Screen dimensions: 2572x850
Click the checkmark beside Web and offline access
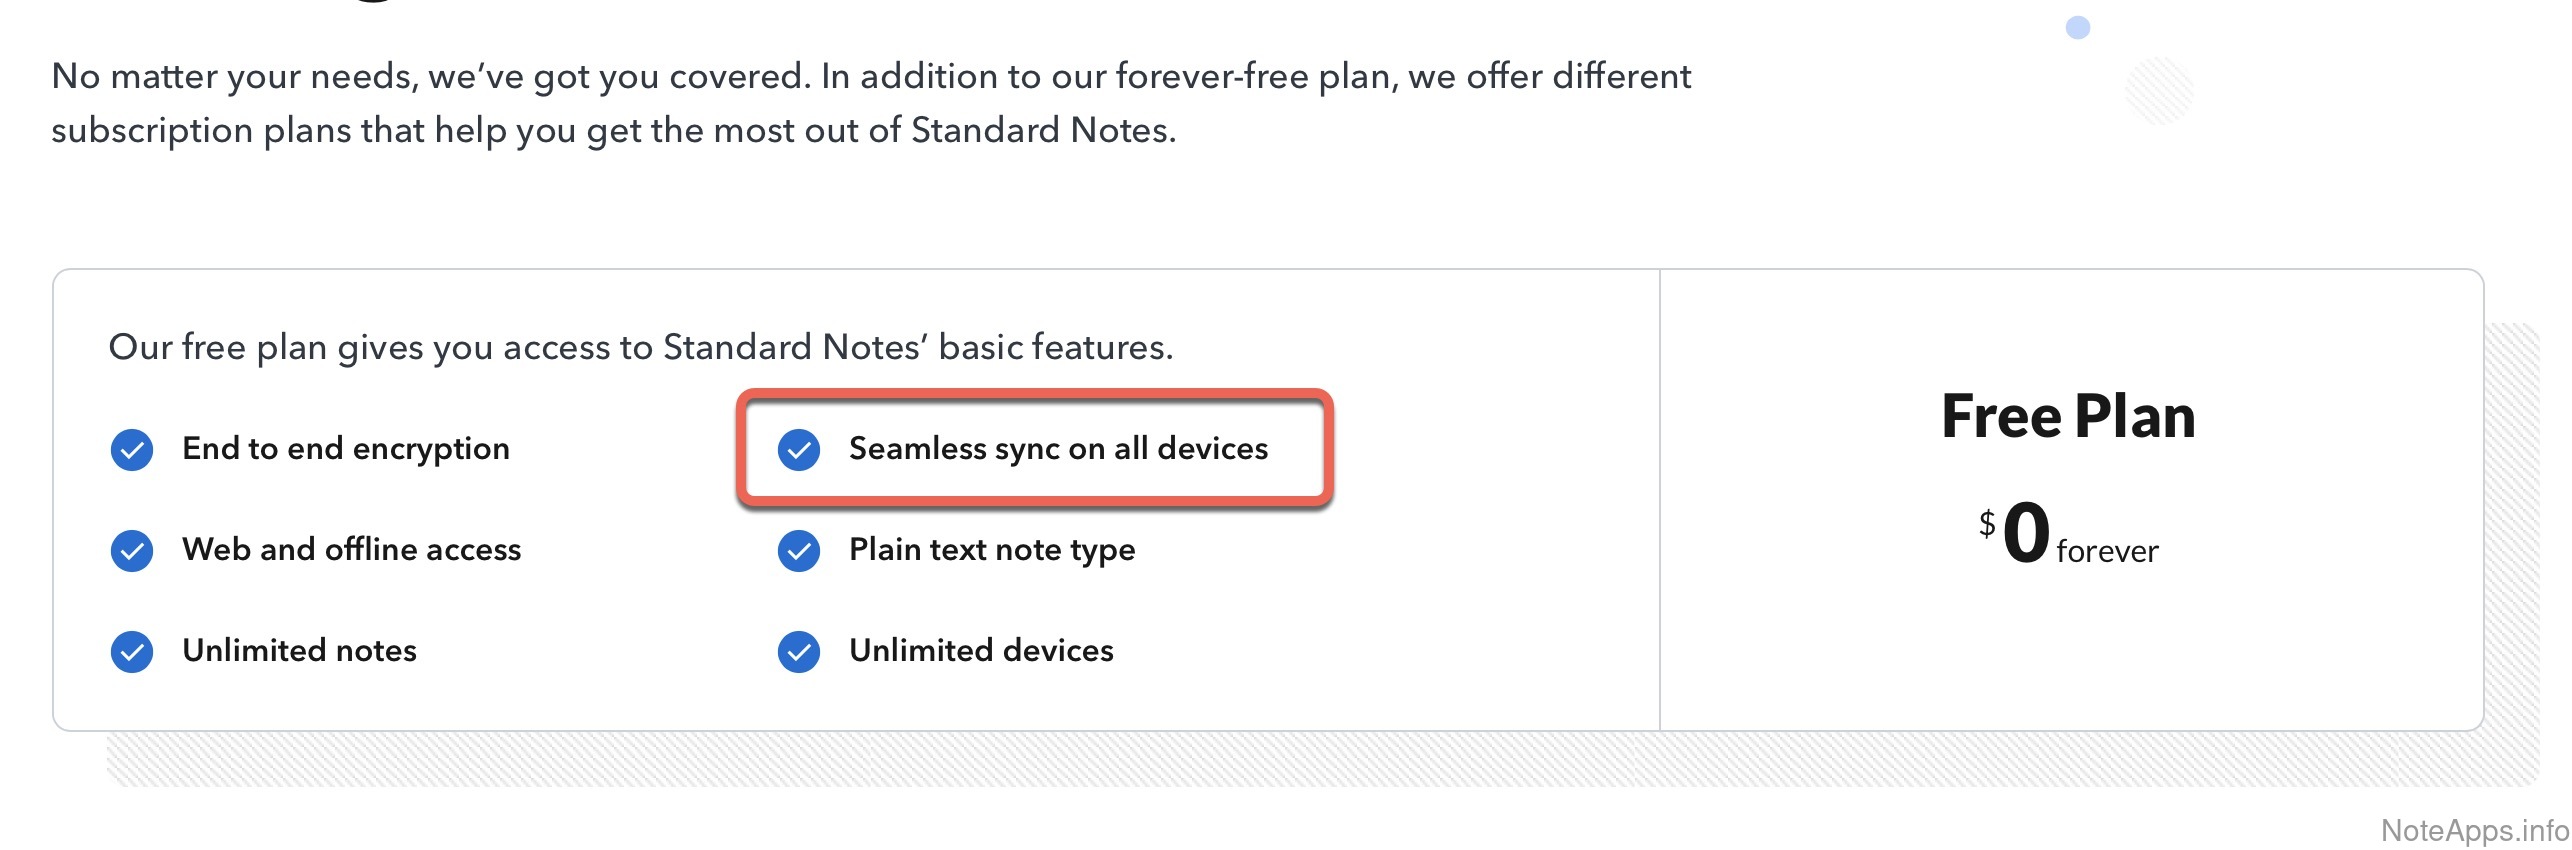(132, 551)
